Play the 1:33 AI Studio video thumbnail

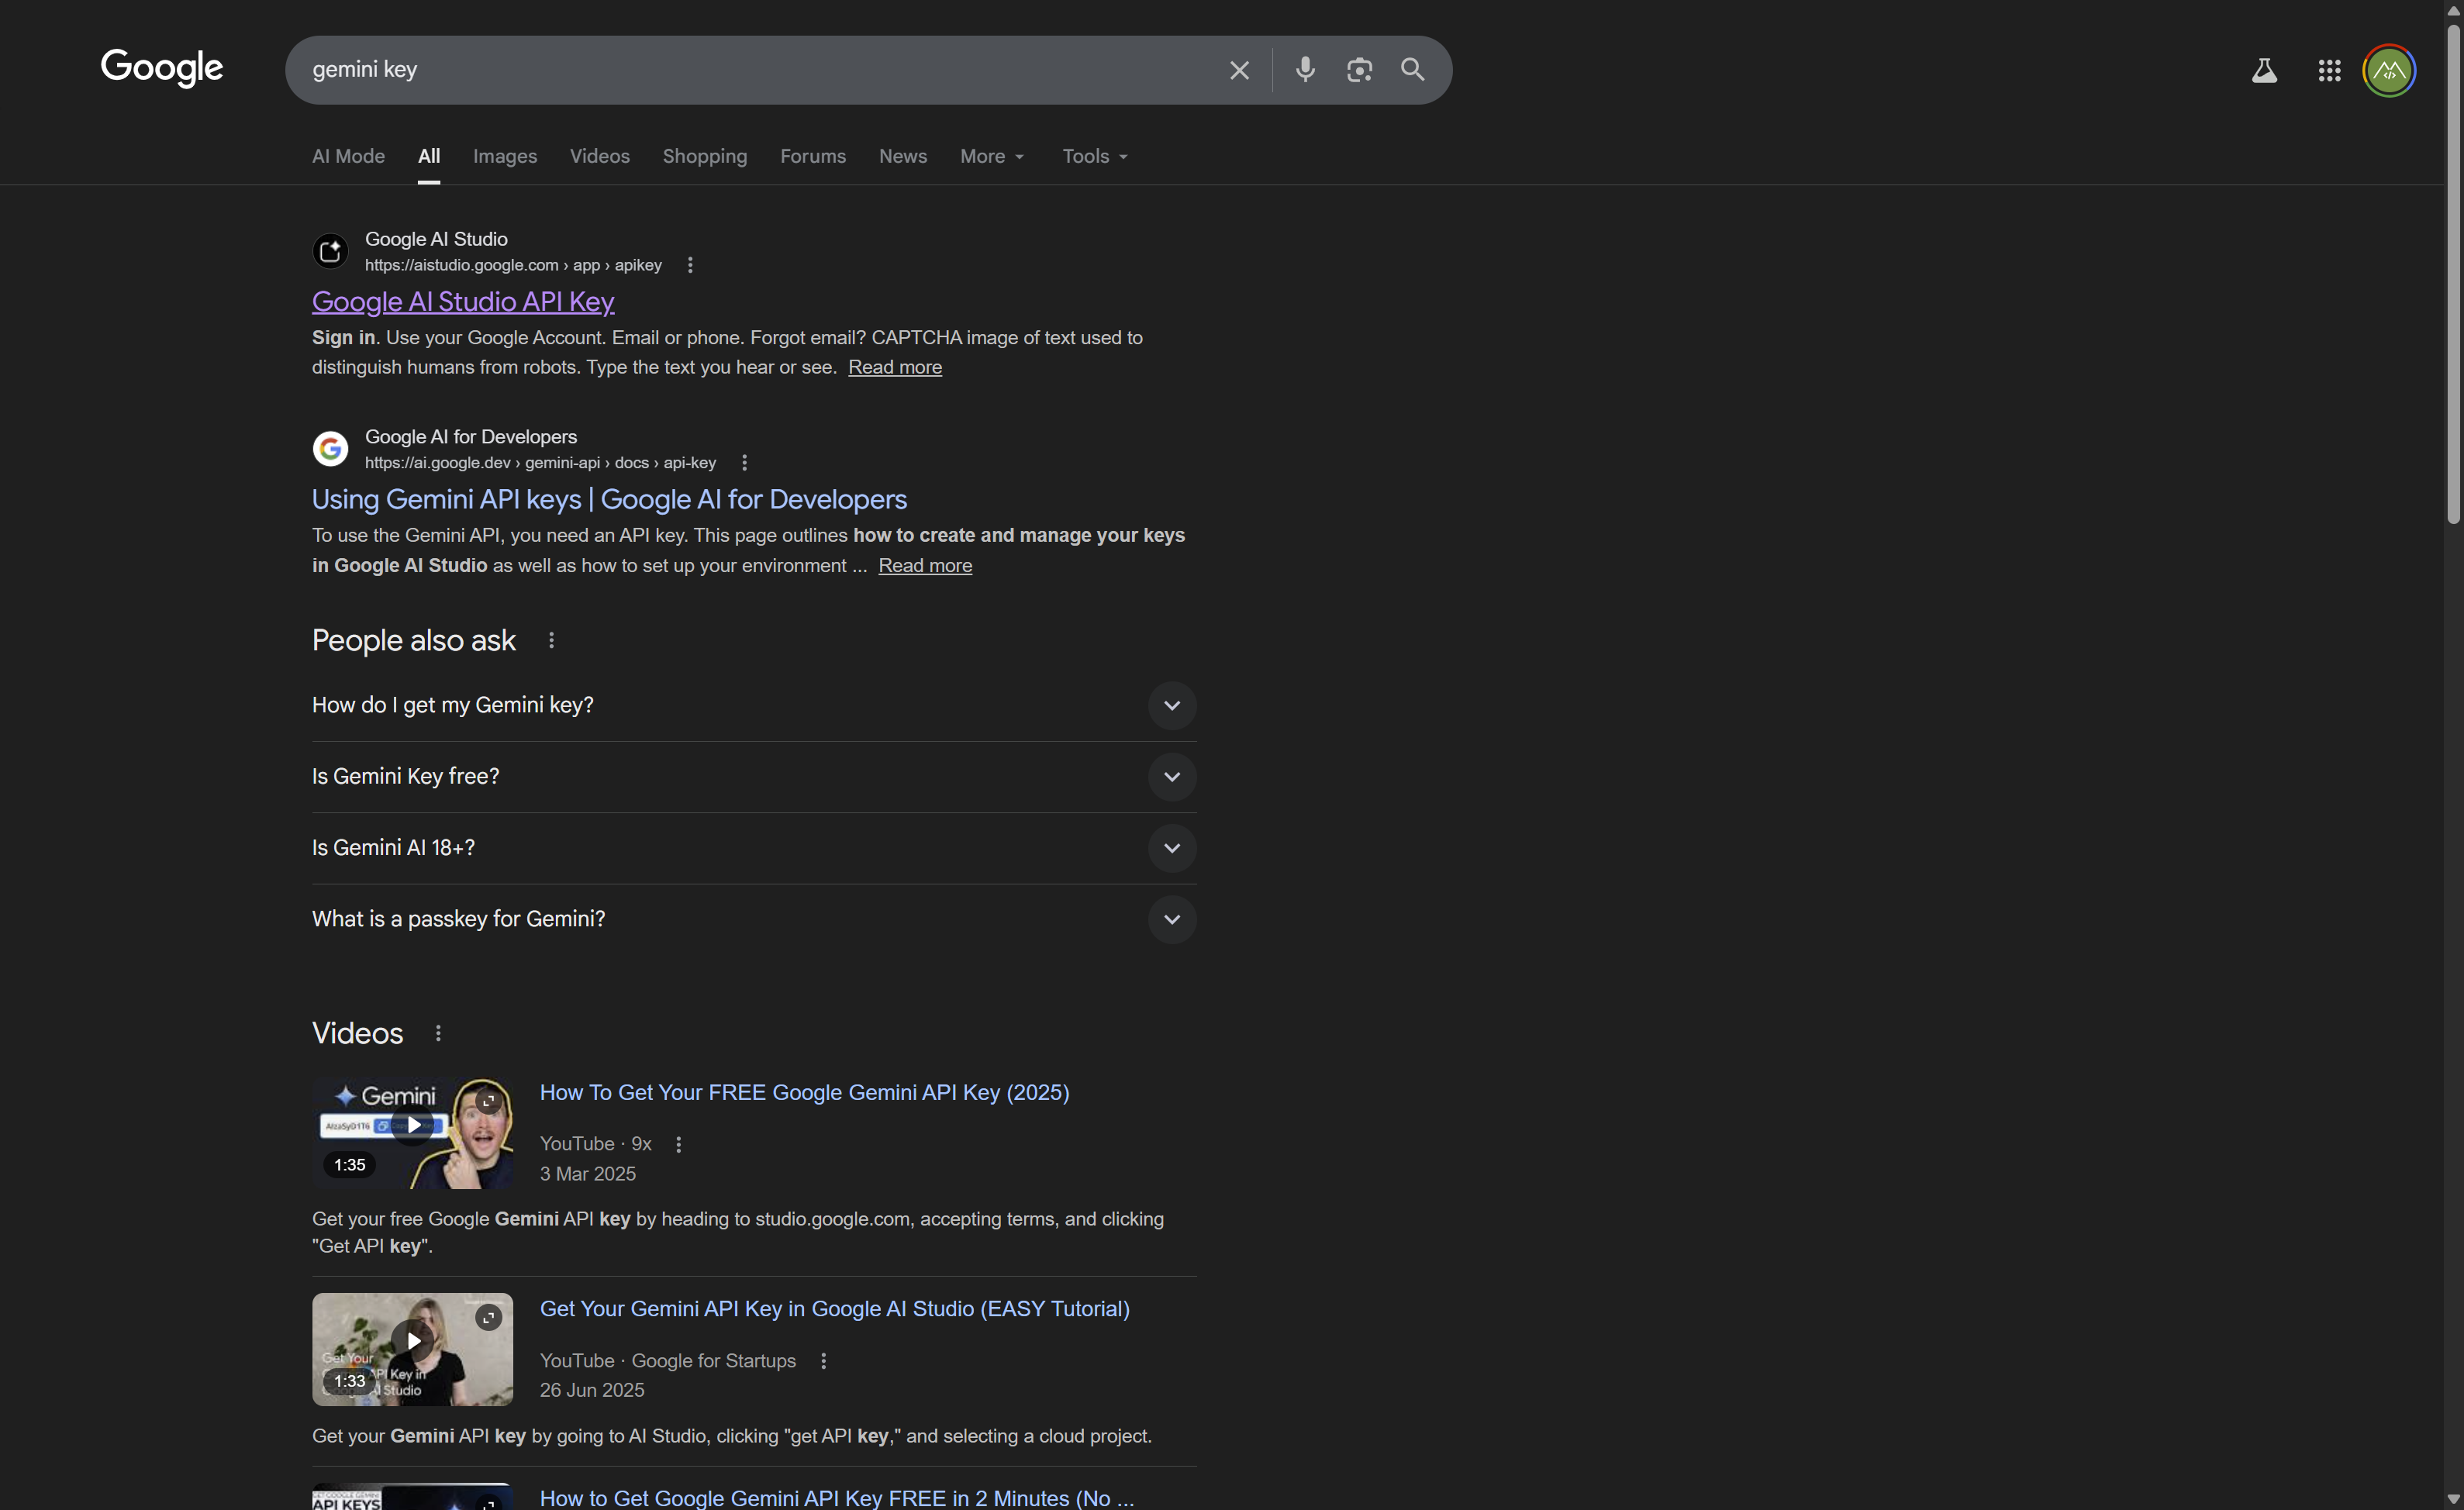[x=412, y=1349]
